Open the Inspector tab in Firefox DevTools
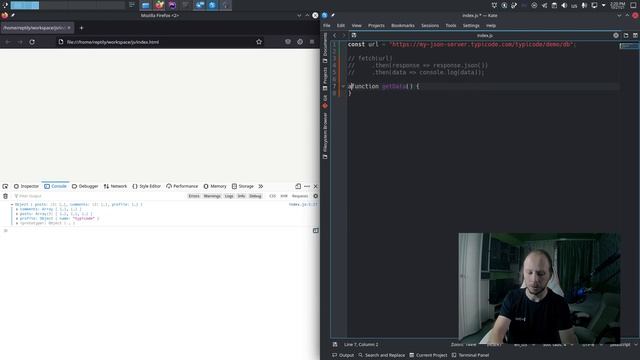The image size is (640, 360). (x=26, y=186)
